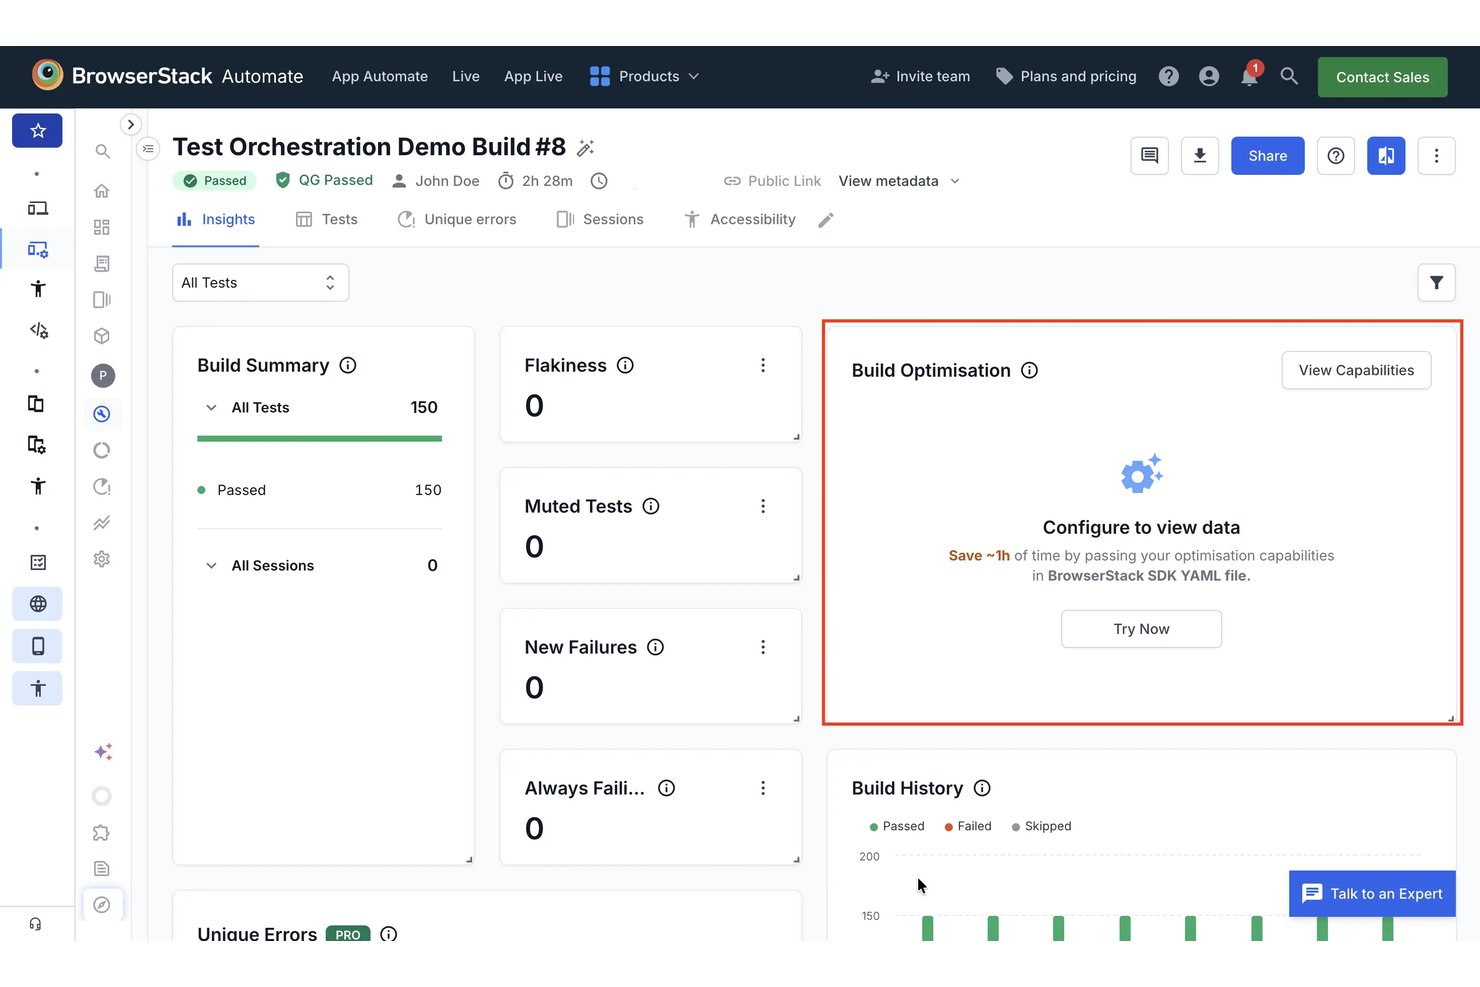
Task: Expand View metadata dropdown
Action: 899,181
